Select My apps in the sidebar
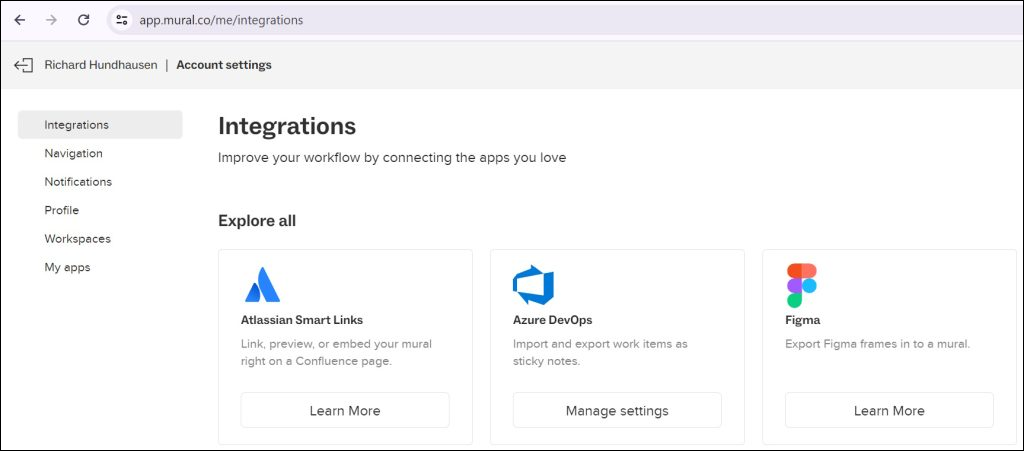Viewport: 1024px width, 451px height. [67, 268]
